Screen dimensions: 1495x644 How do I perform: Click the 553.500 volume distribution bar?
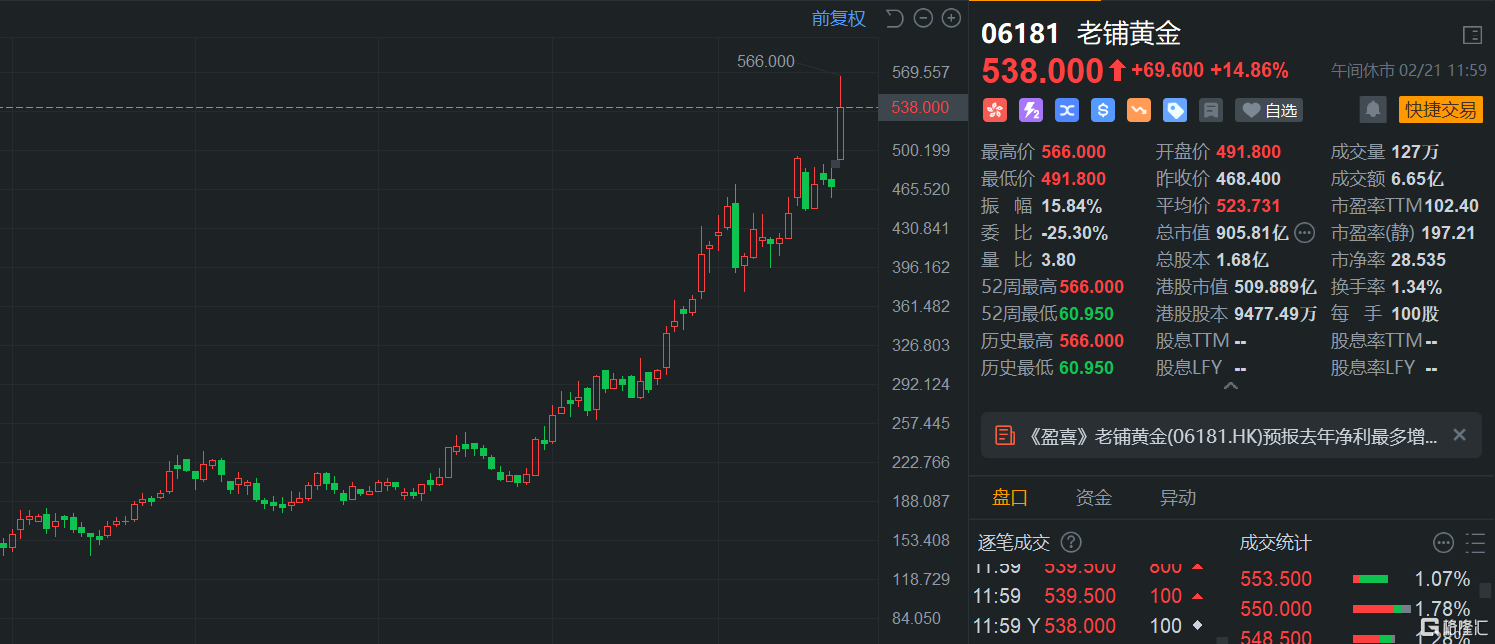click(1370, 579)
